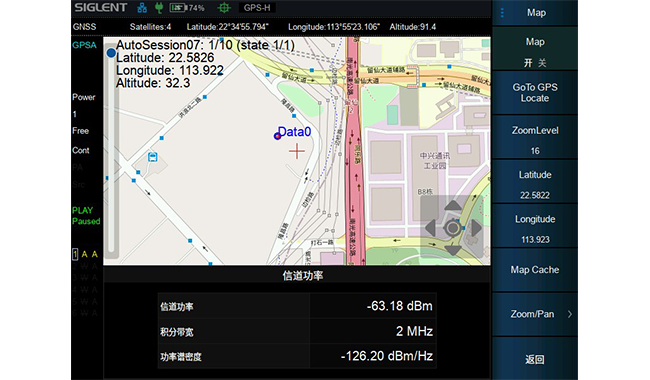The height and width of the screenshot is (380, 650).
Task: Recenter the map using pan pad center
Action: 453,228
